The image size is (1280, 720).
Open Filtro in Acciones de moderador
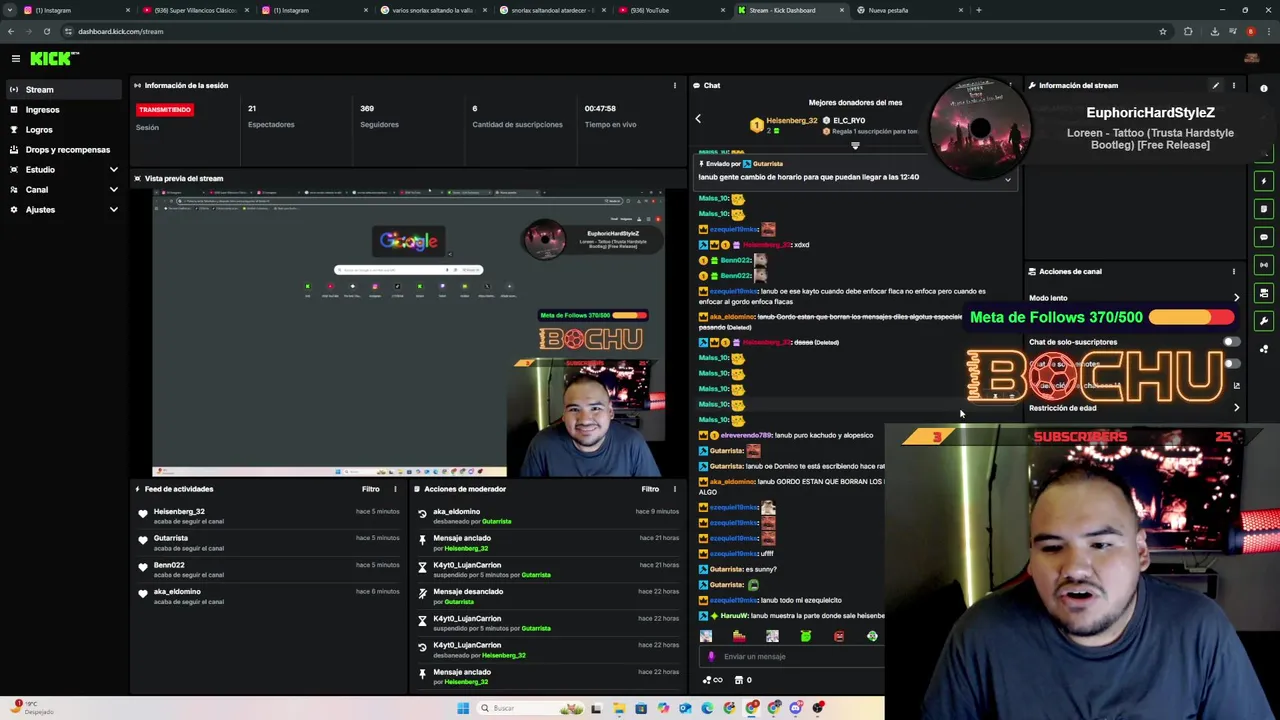click(650, 489)
